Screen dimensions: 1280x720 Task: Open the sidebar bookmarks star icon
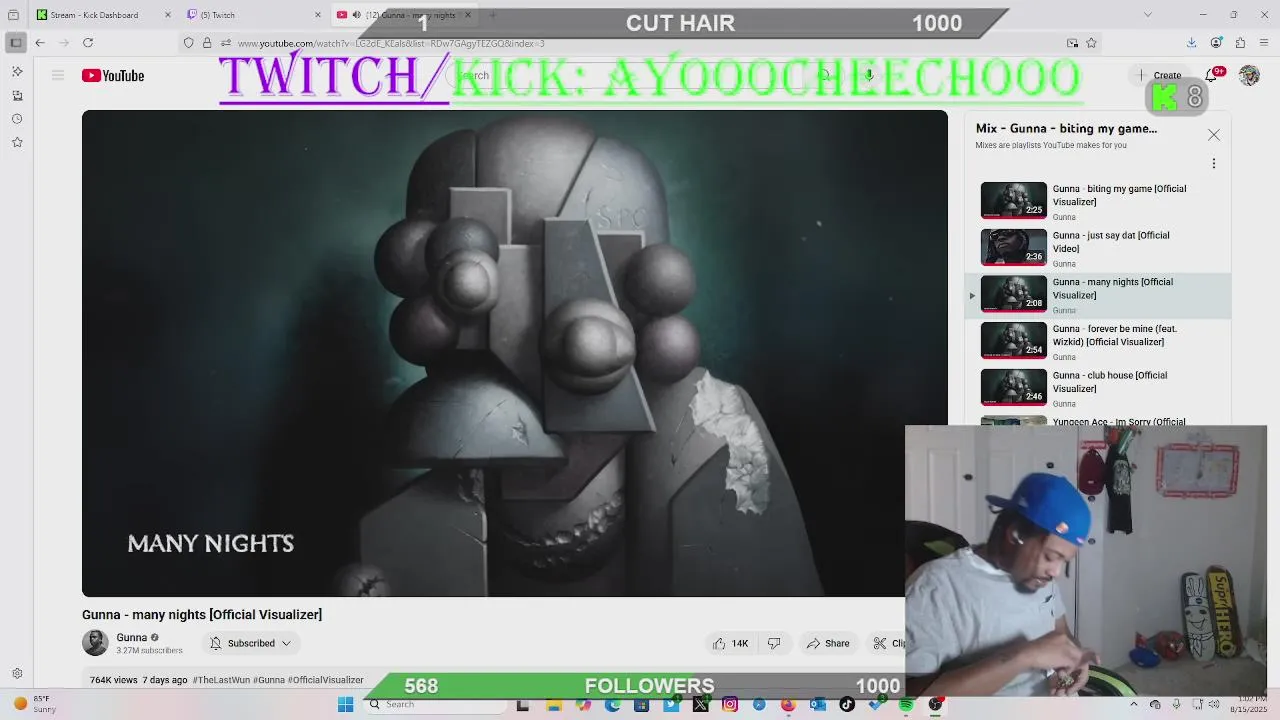[x=17, y=142]
